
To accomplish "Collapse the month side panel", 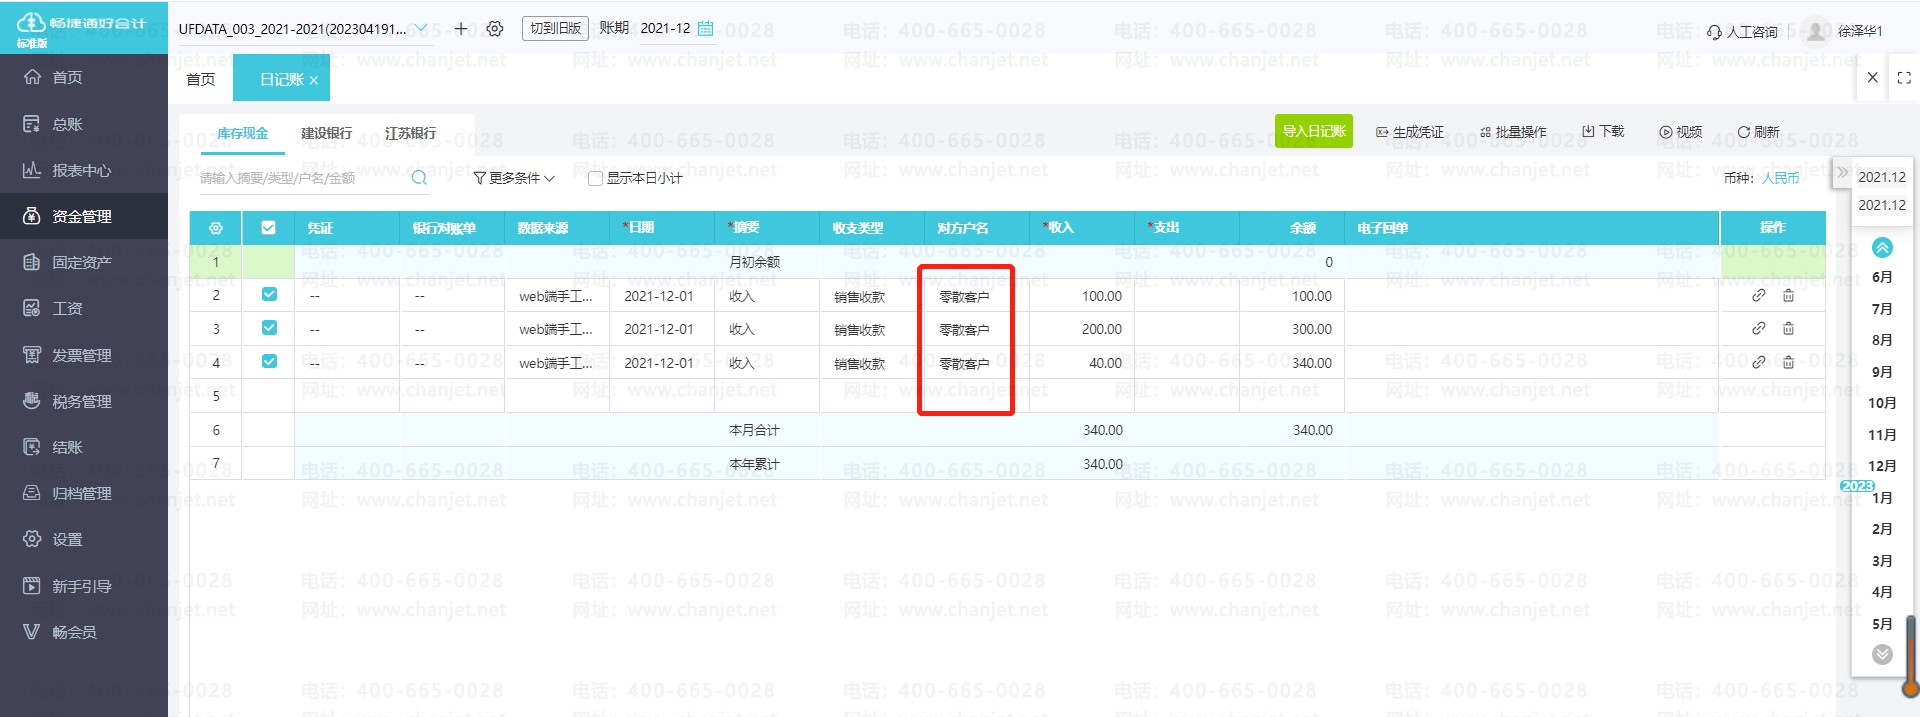I will pos(1842,172).
